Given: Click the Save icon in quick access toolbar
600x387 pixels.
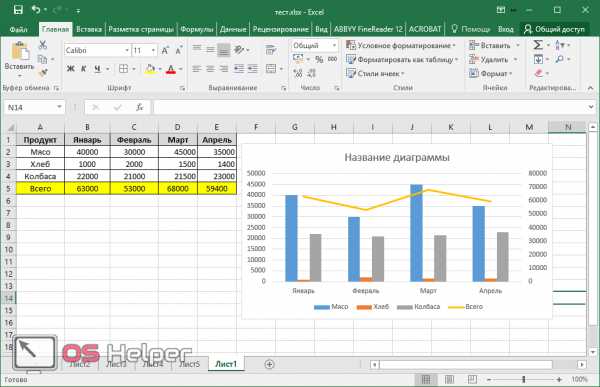Looking at the screenshot, I should 18,10.
